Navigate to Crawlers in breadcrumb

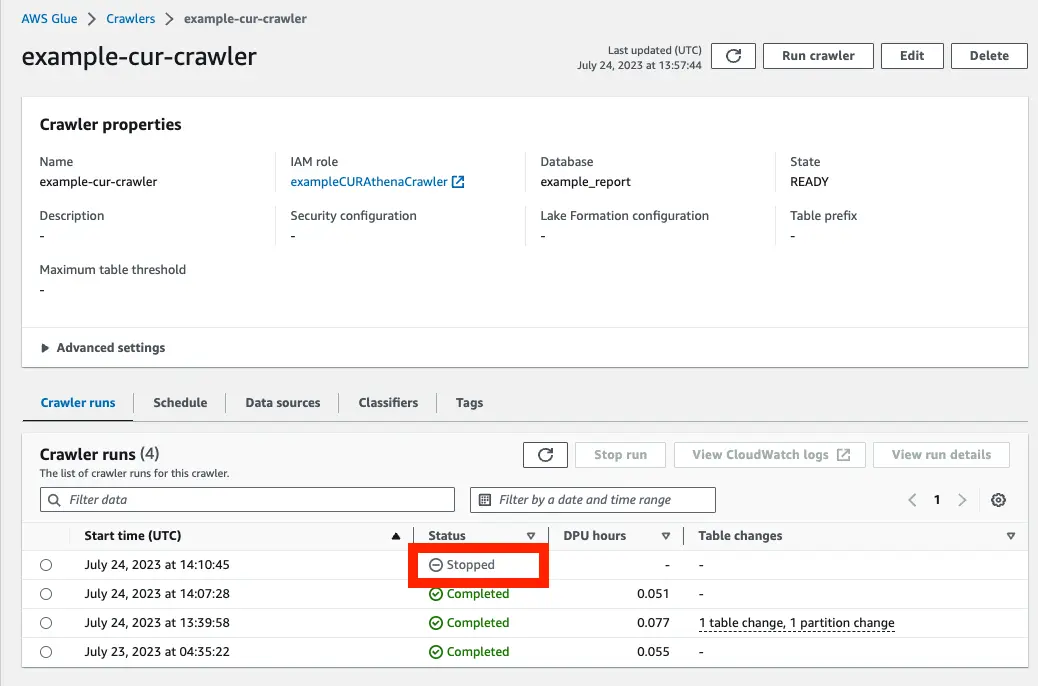click(x=131, y=19)
